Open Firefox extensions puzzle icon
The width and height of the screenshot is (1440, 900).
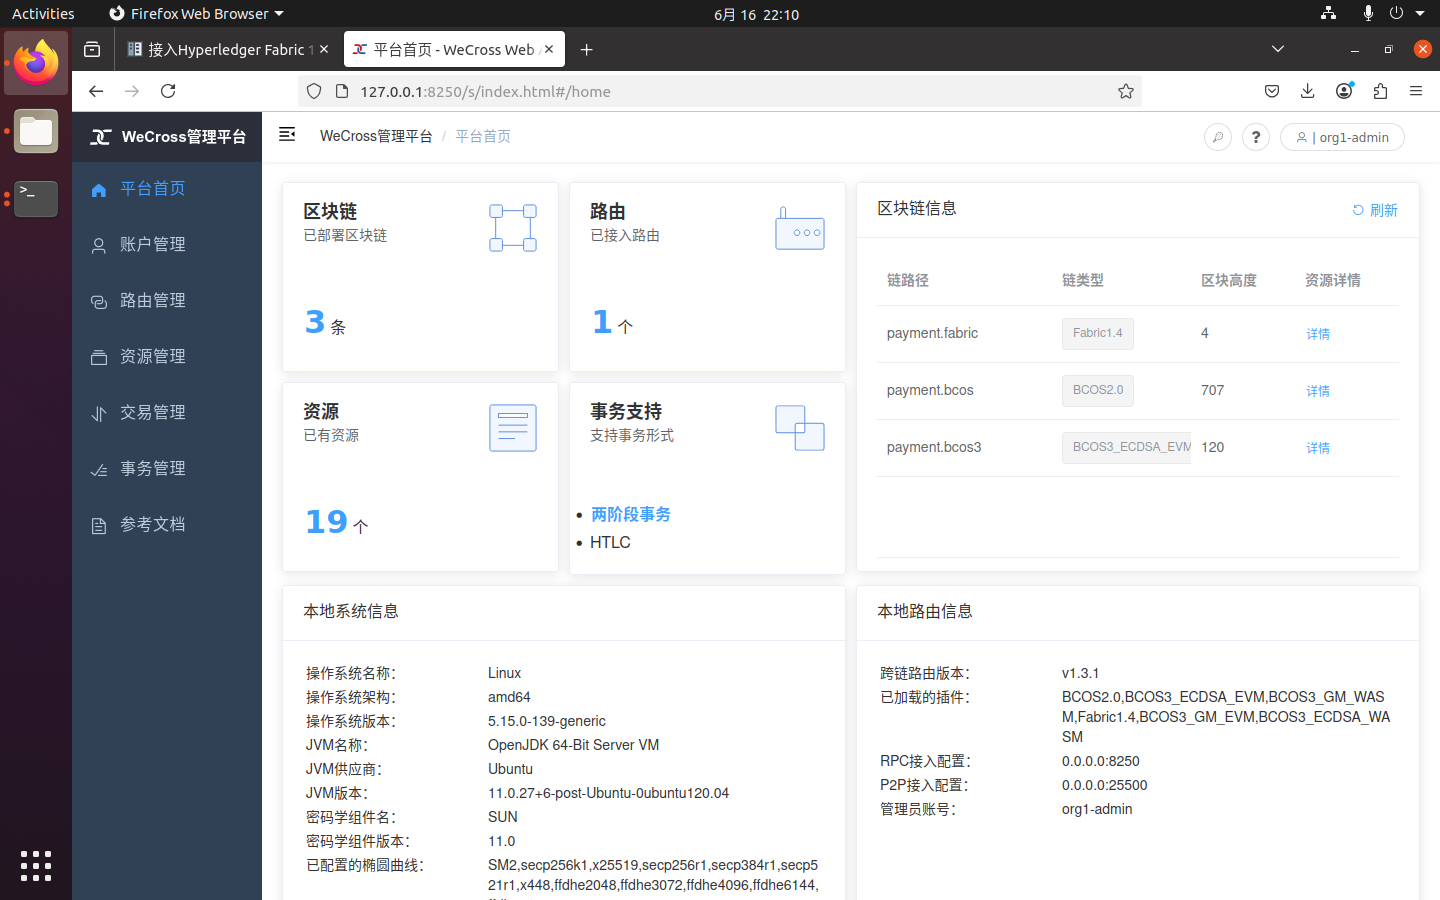[1380, 91]
